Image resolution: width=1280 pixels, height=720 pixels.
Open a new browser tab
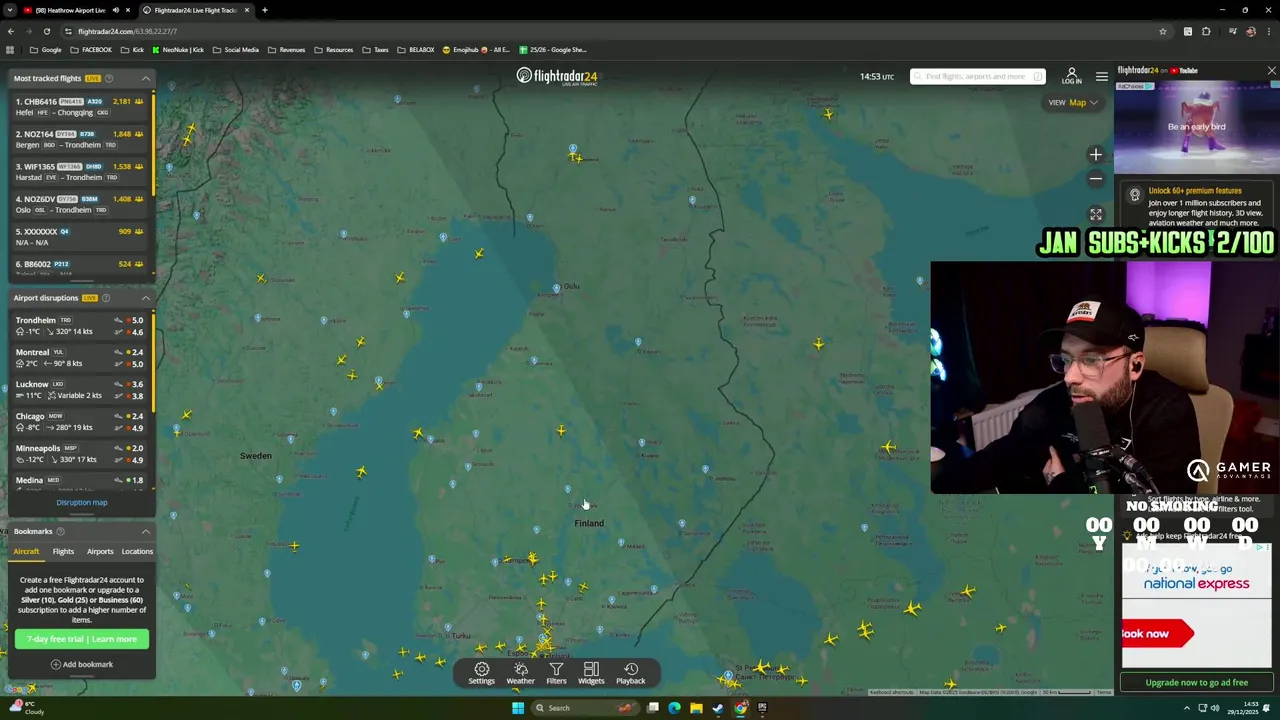(x=264, y=10)
